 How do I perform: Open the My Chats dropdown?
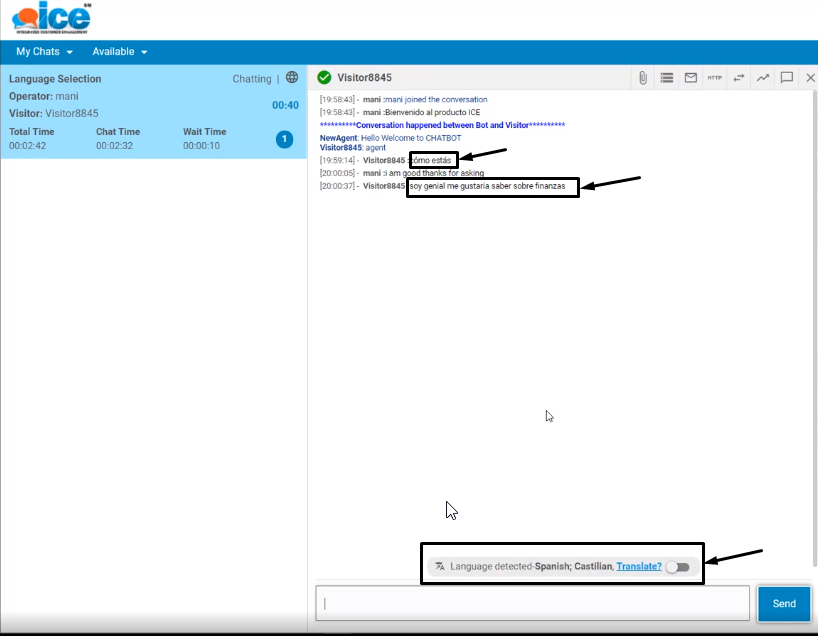click(44, 52)
